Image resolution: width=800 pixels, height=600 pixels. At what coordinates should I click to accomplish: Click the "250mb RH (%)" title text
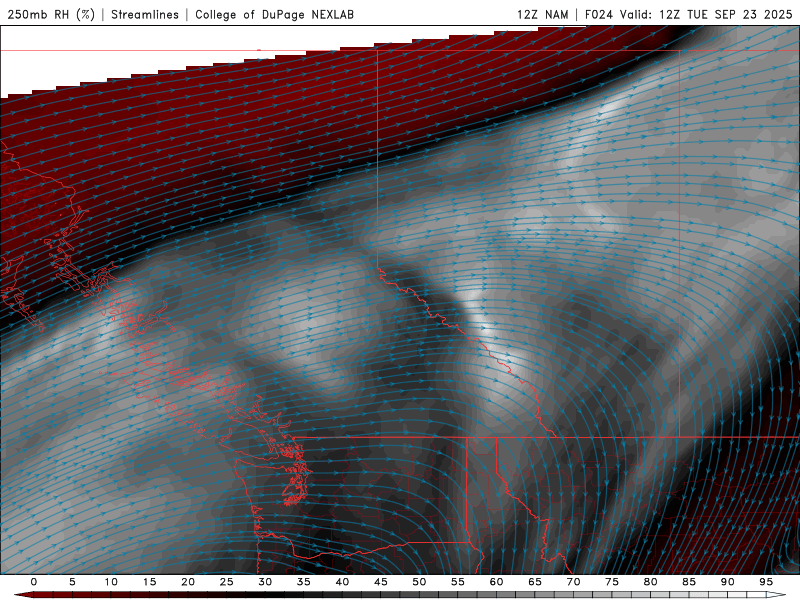(51, 14)
